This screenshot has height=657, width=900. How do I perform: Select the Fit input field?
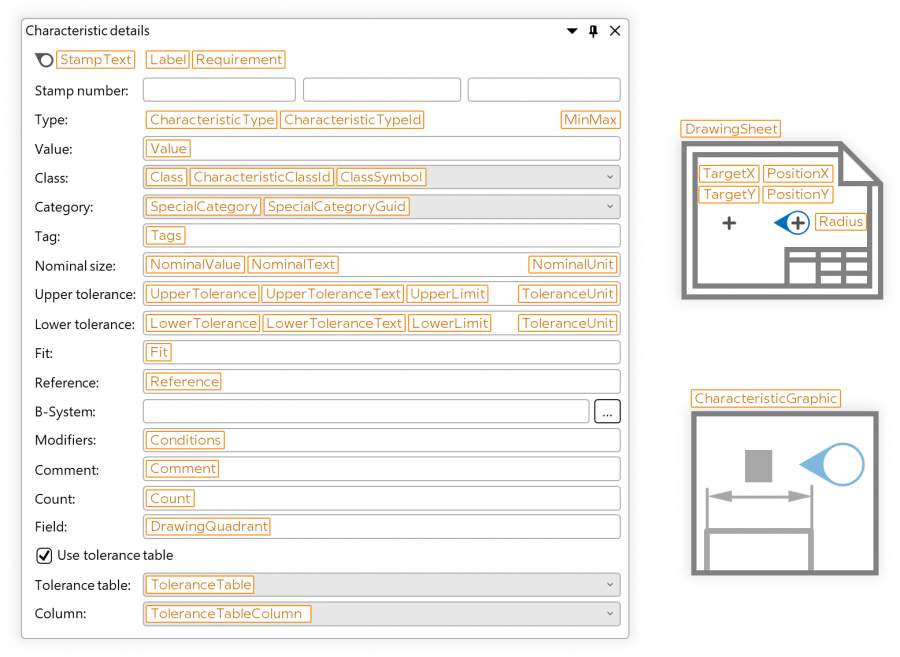(382, 352)
